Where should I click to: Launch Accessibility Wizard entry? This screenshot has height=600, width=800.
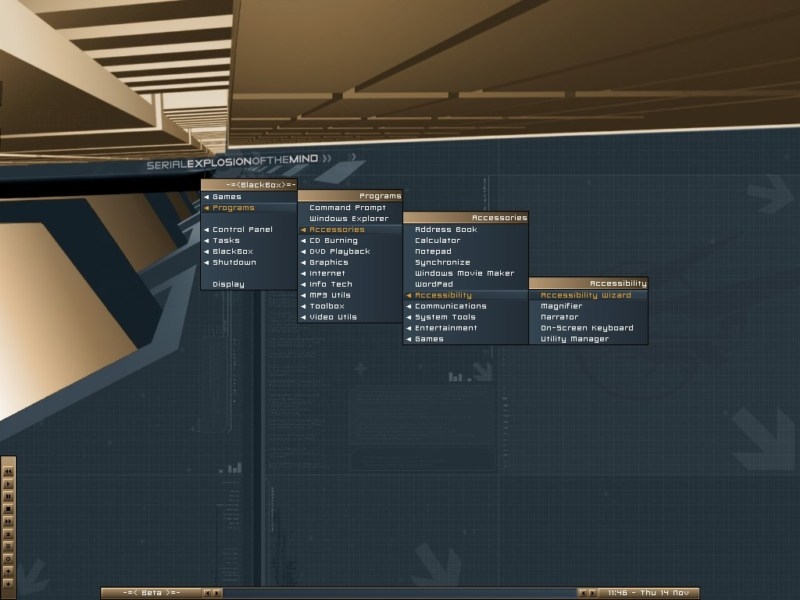[588, 295]
